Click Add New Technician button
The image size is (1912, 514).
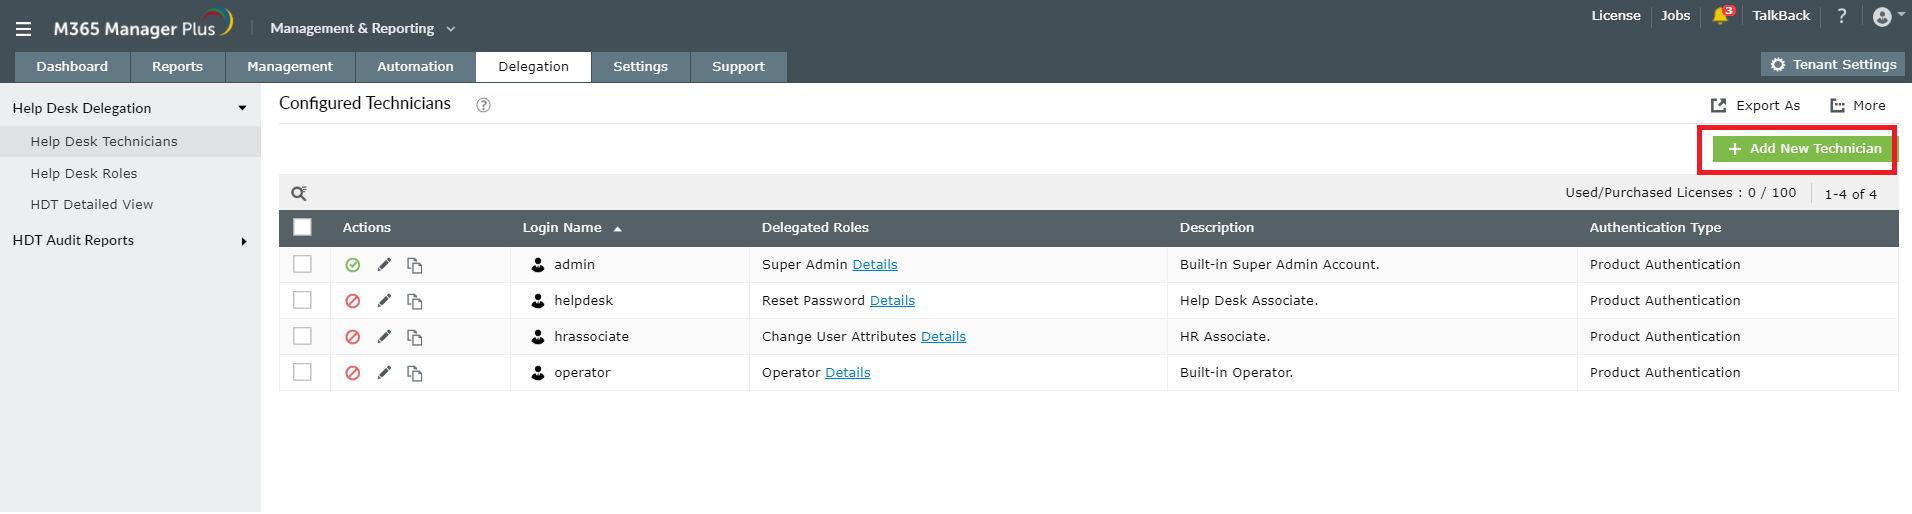pyautogui.click(x=1804, y=149)
